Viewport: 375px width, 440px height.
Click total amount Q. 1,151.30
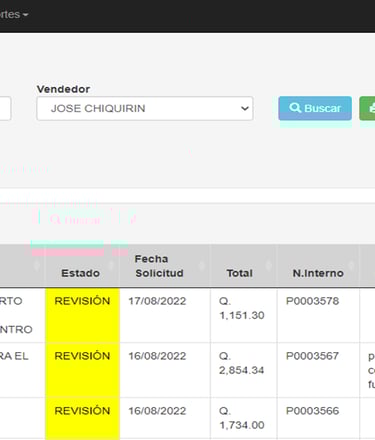(x=241, y=308)
